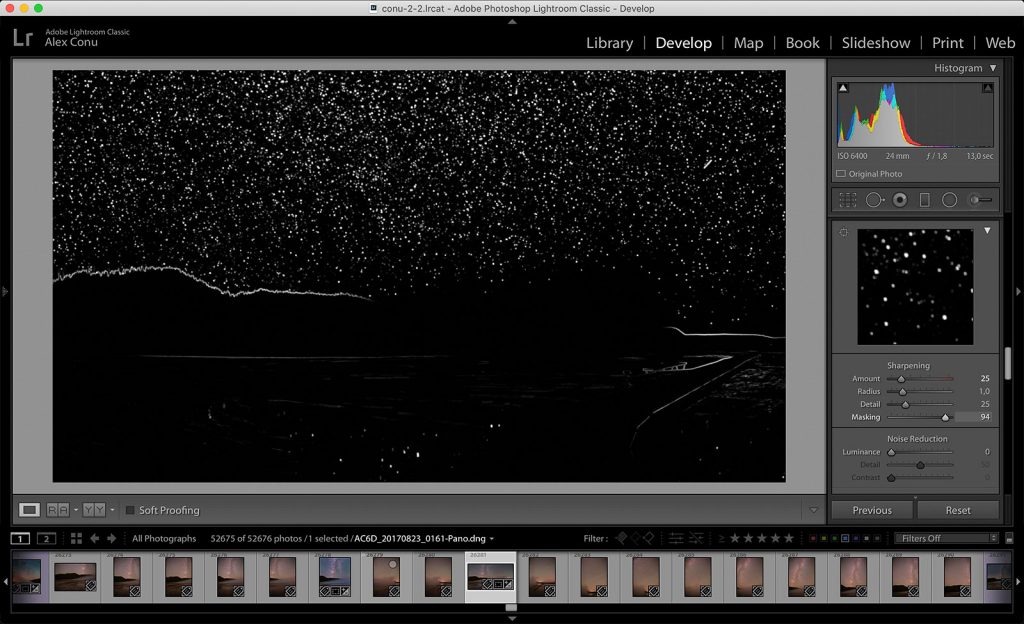Open the Slideshow module
Image resolution: width=1024 pixels, height=624 pixels.
(x=876, y=43)
